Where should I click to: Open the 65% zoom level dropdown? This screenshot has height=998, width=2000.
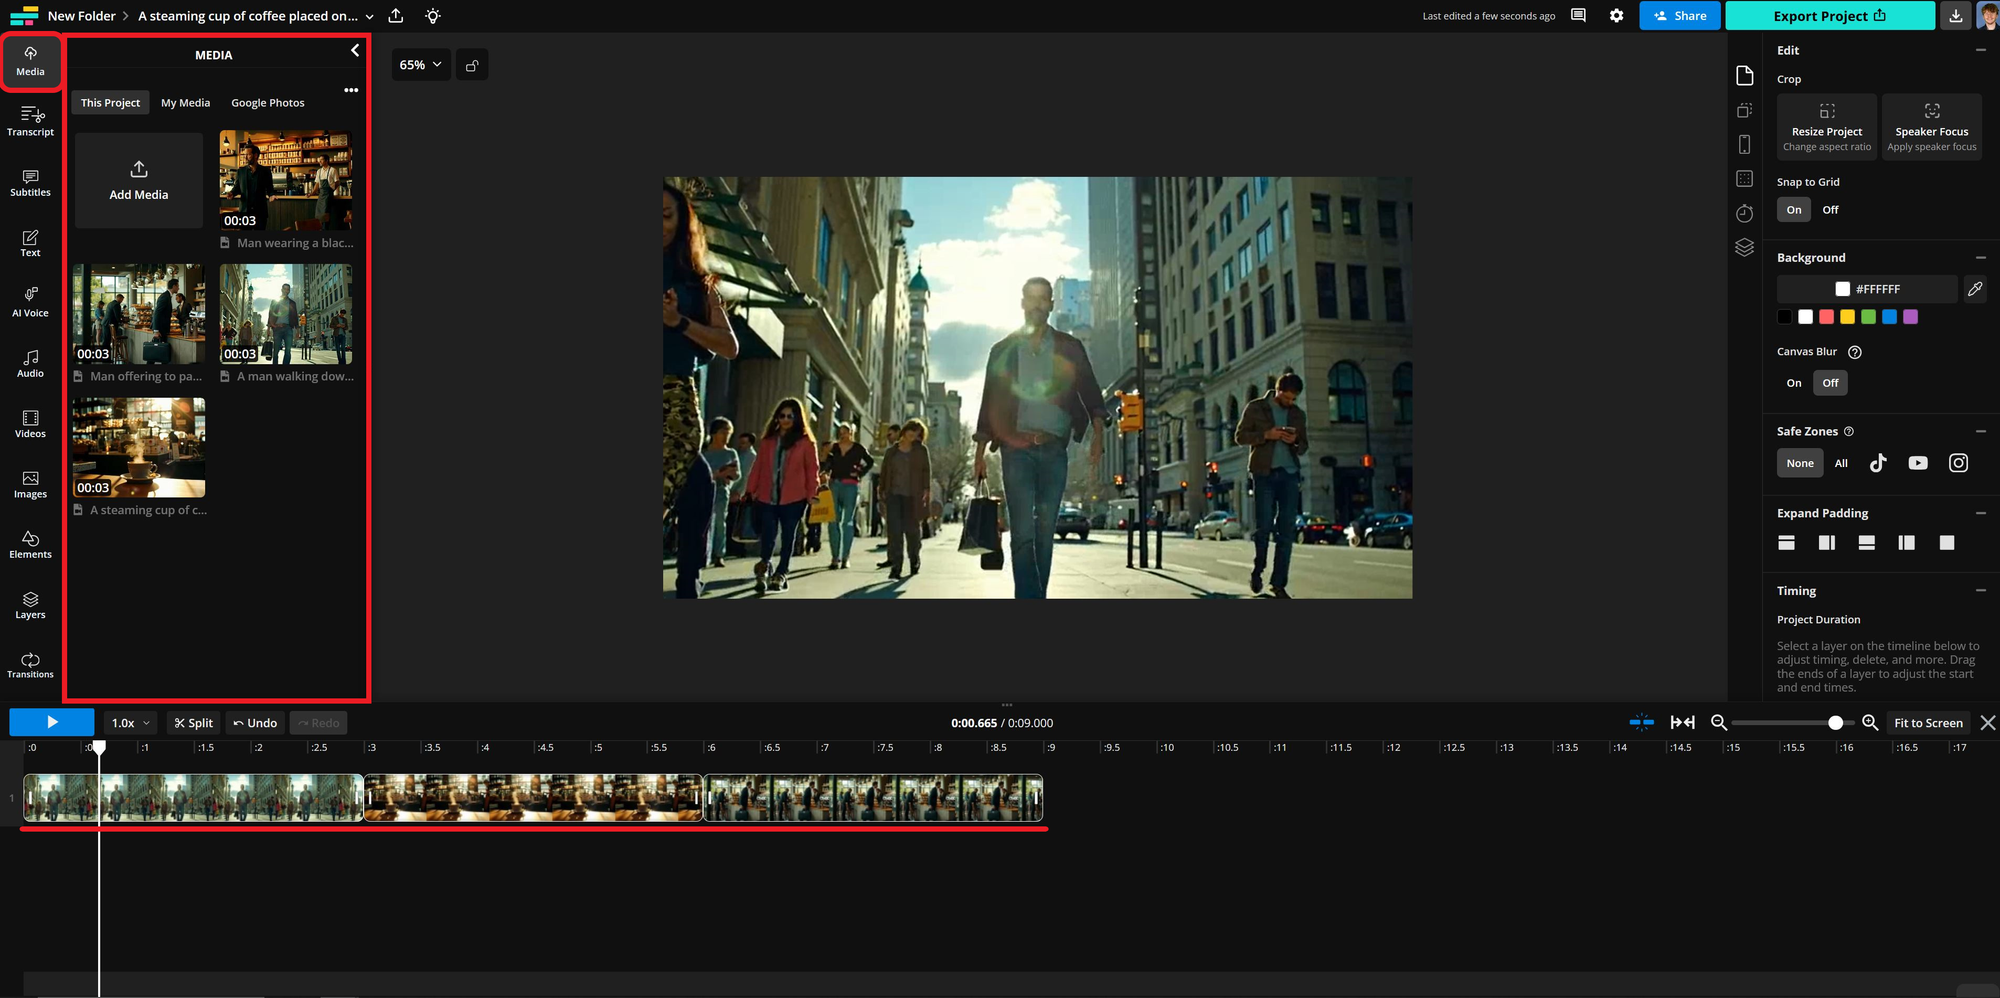click(420, 64)
